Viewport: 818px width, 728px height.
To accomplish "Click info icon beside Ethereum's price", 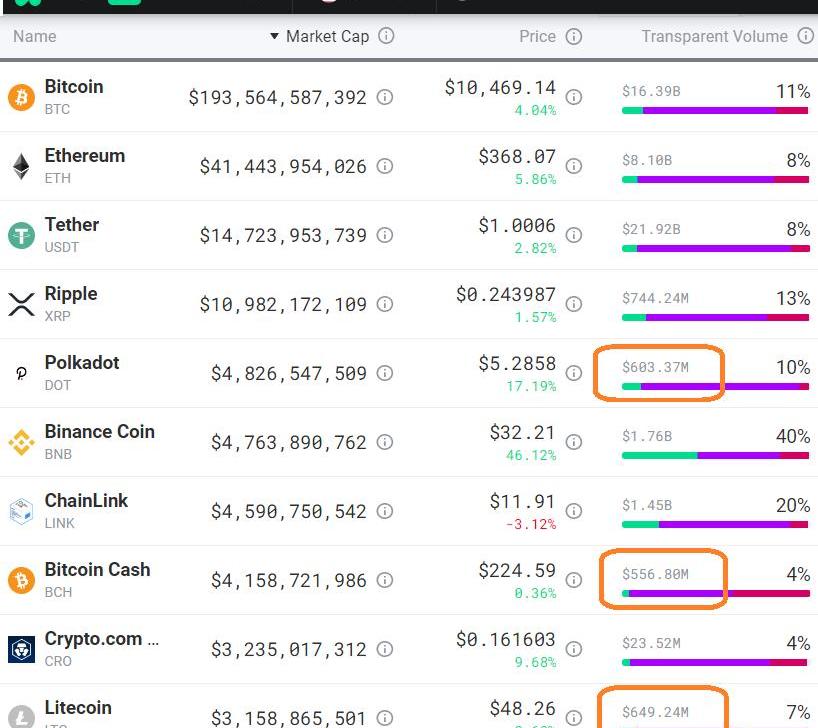I will (x=574, y=166).
